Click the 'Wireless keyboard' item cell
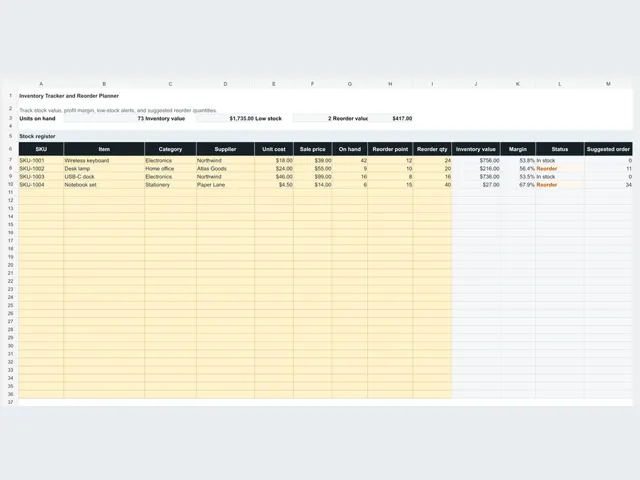The image size is (640, 480). tap(104, 160)
